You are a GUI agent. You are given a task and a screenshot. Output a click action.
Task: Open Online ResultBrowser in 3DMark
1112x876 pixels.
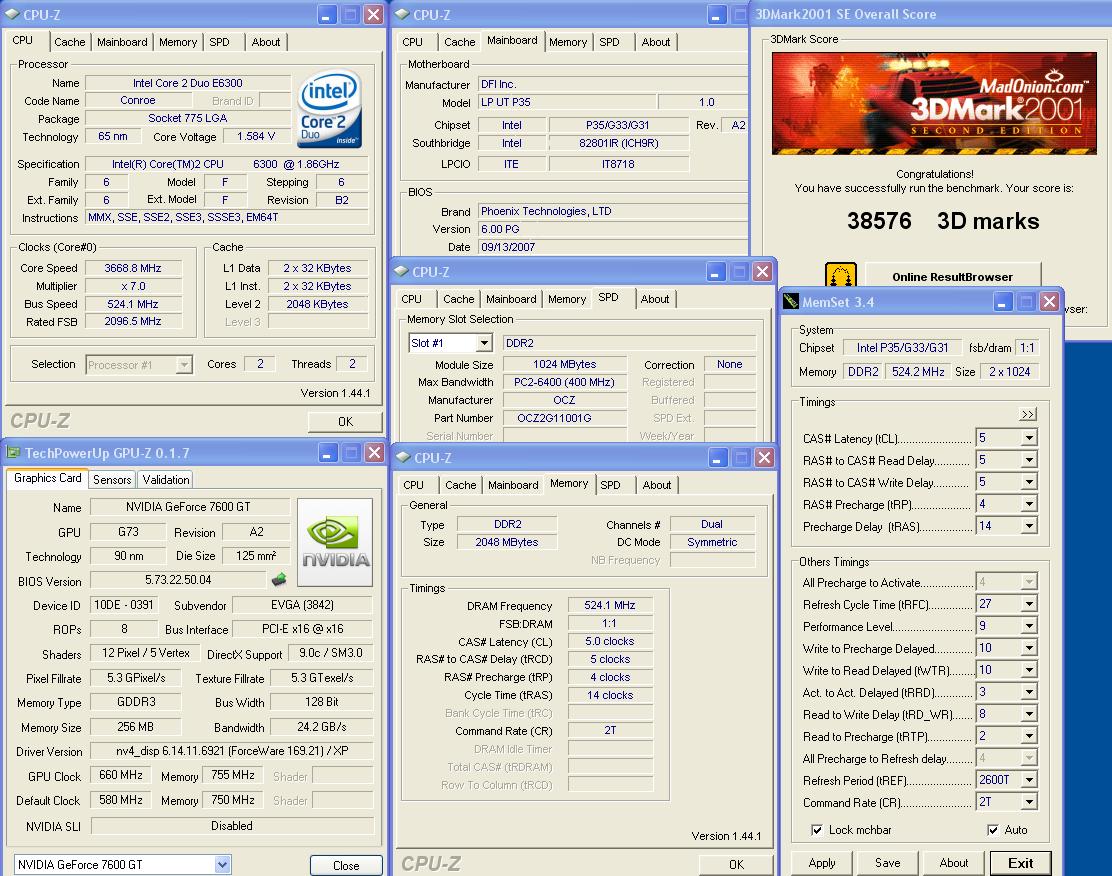click(952, 277)
